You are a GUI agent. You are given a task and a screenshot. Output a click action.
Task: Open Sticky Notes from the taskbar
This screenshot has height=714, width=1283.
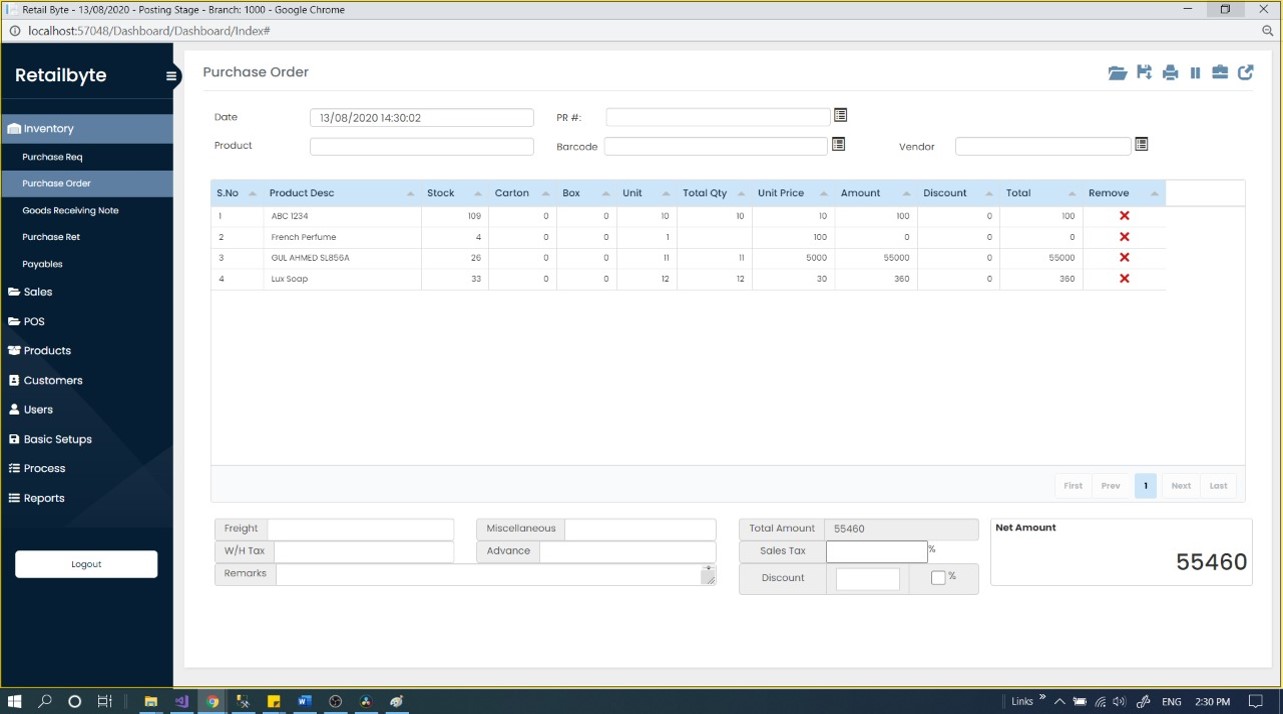click(x=273, y=702)
